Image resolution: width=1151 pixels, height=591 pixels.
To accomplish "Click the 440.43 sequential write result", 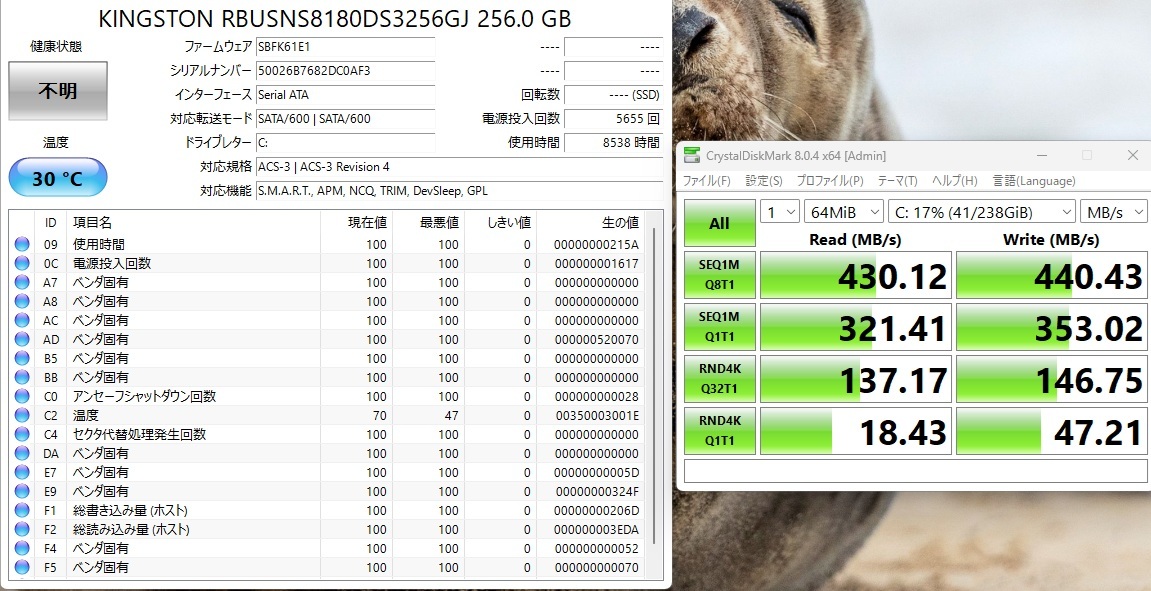I will (1052, 275).
